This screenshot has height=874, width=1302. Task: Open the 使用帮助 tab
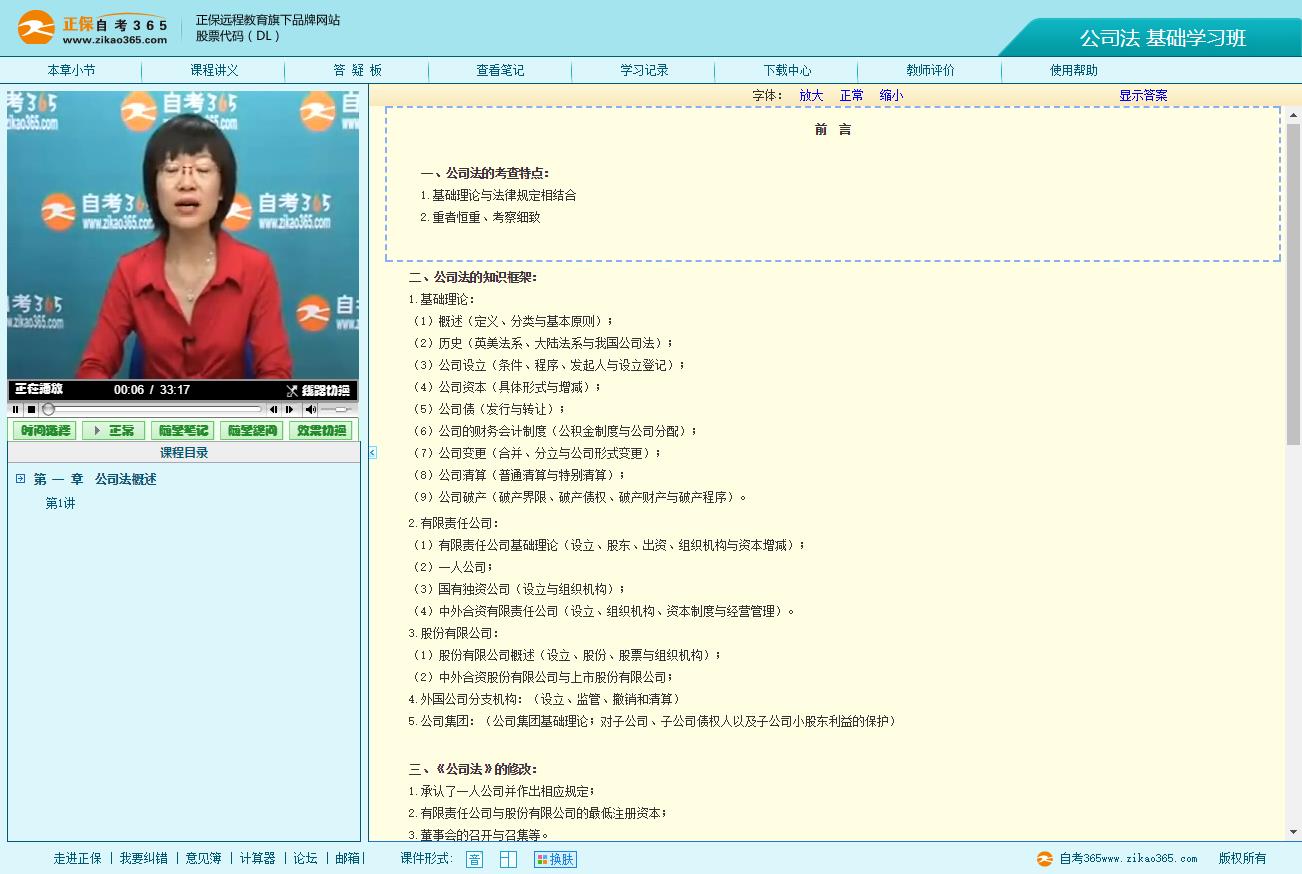[1074, 71]
